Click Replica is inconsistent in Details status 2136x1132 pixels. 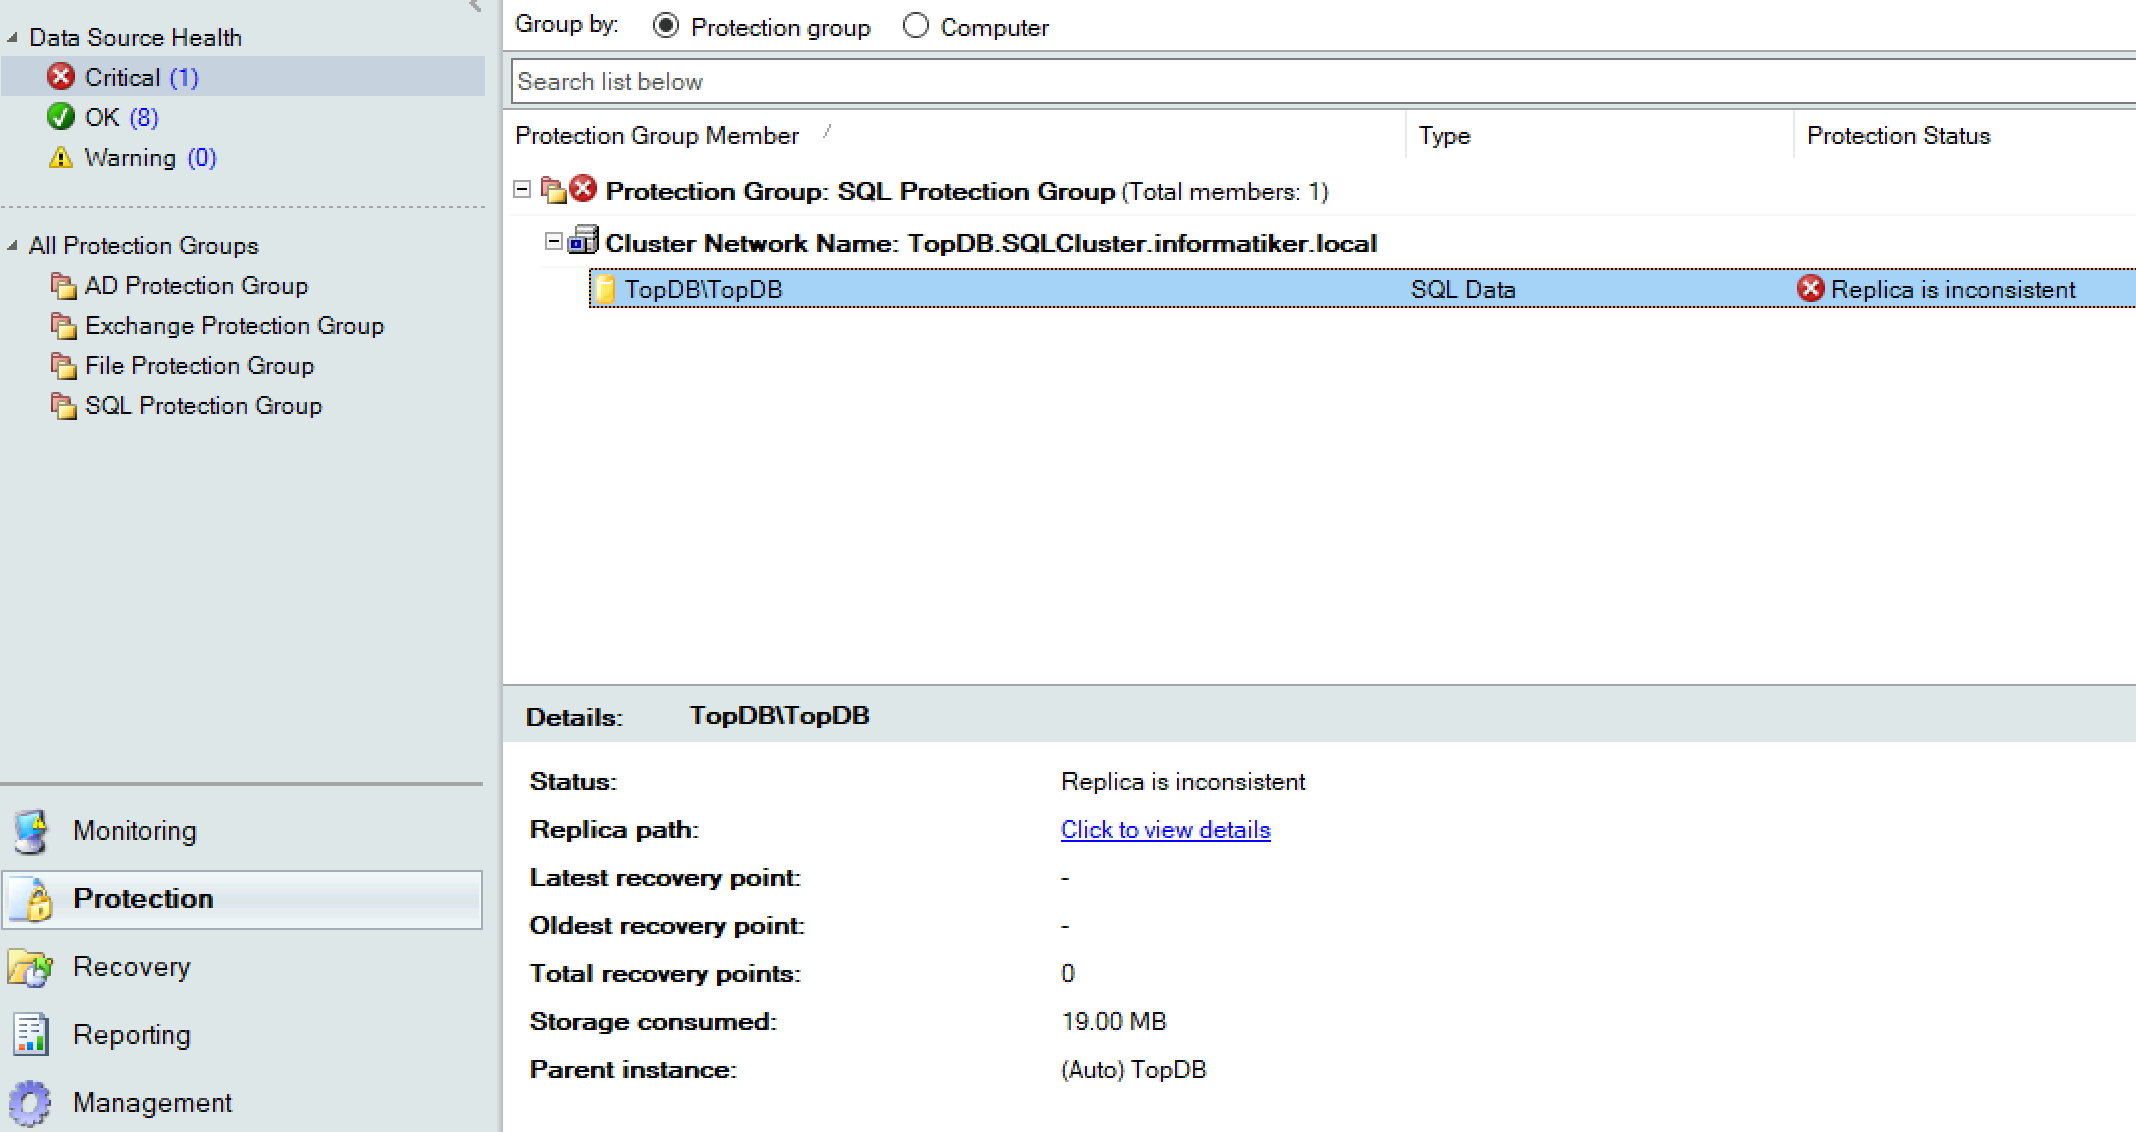1183,782
